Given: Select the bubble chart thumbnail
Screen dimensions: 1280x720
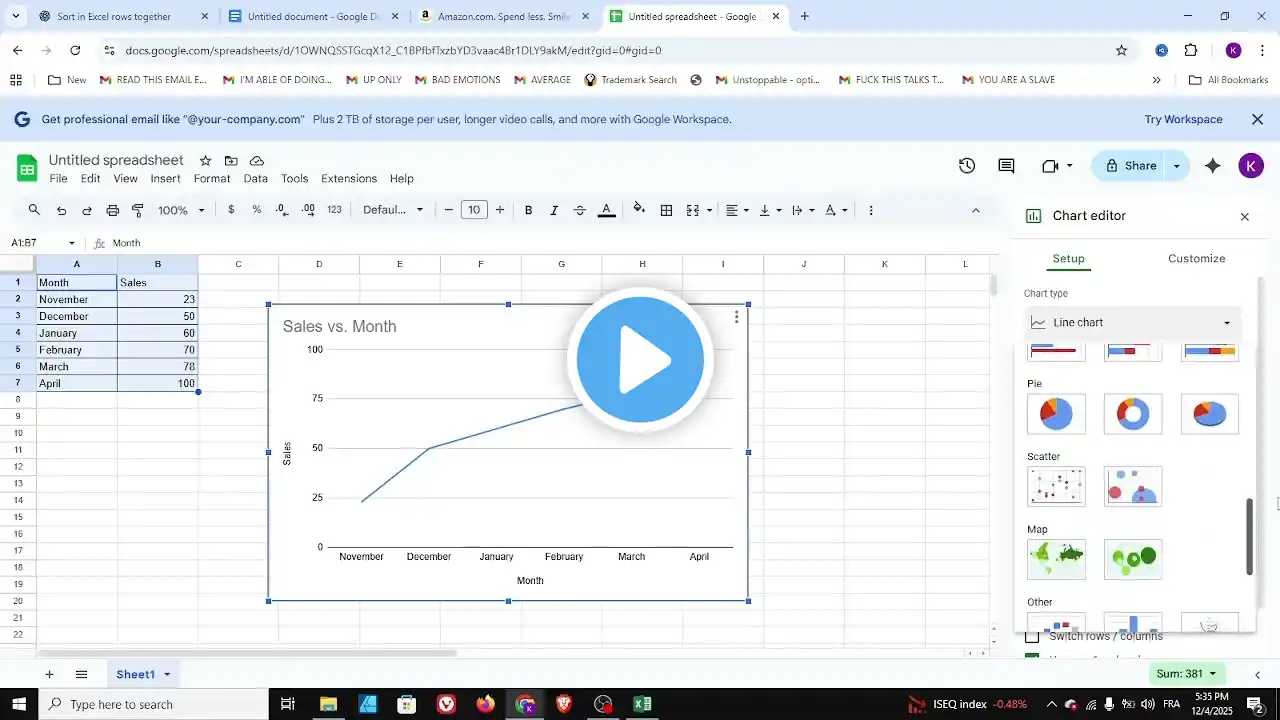Looking at the screenshot, I should coord(1133,487).
